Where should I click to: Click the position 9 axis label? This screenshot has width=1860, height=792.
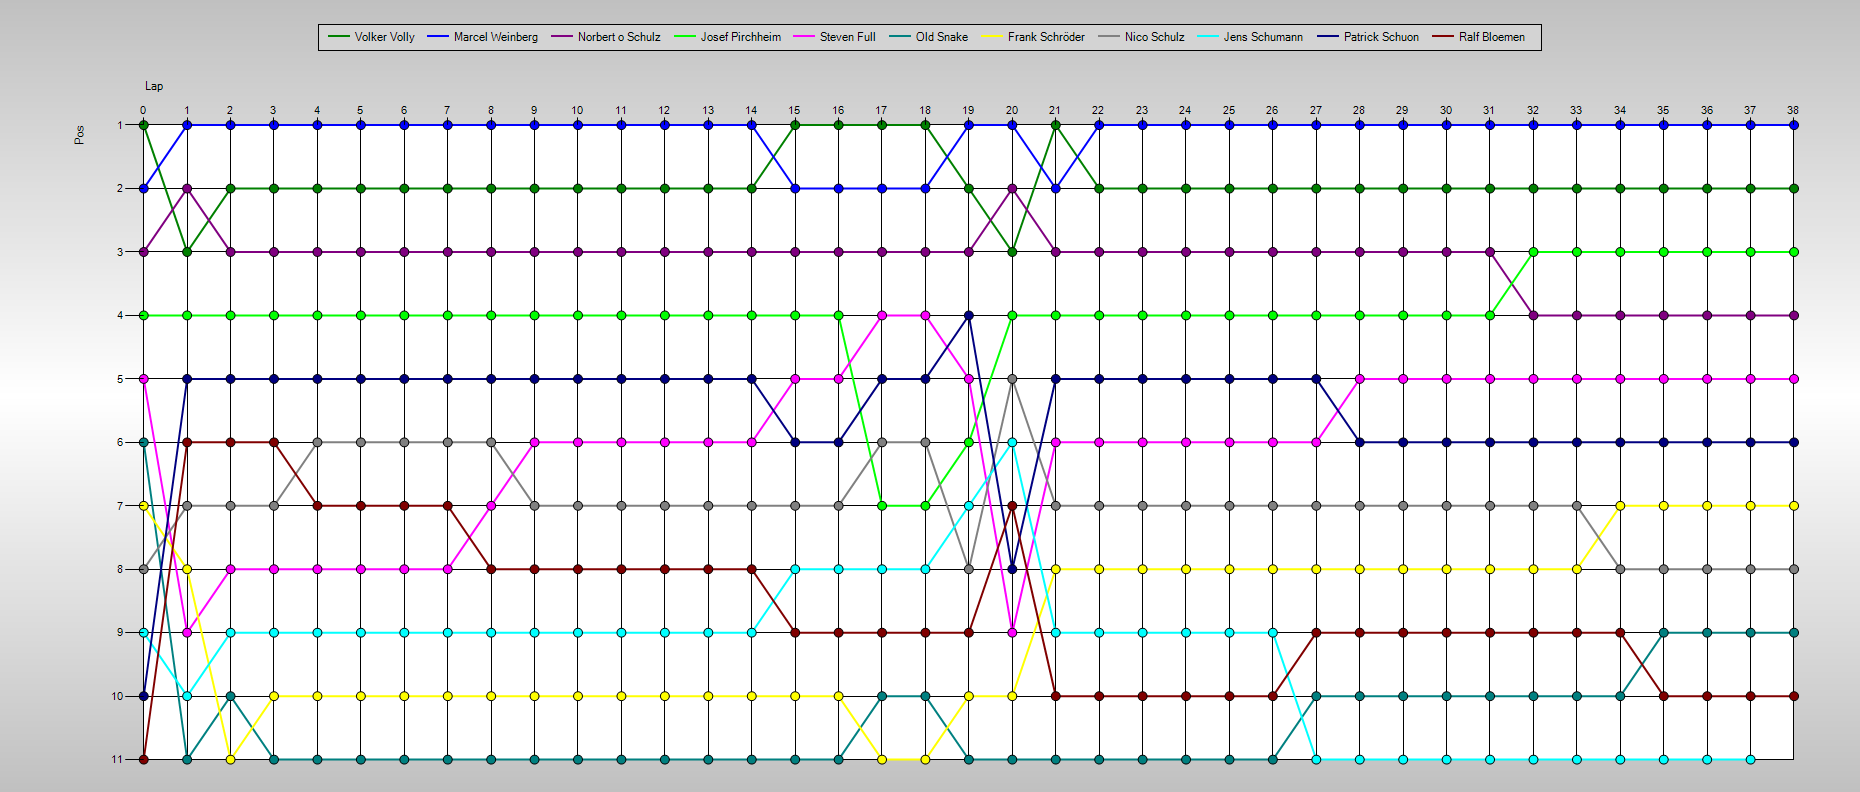(x=120, y=632)
